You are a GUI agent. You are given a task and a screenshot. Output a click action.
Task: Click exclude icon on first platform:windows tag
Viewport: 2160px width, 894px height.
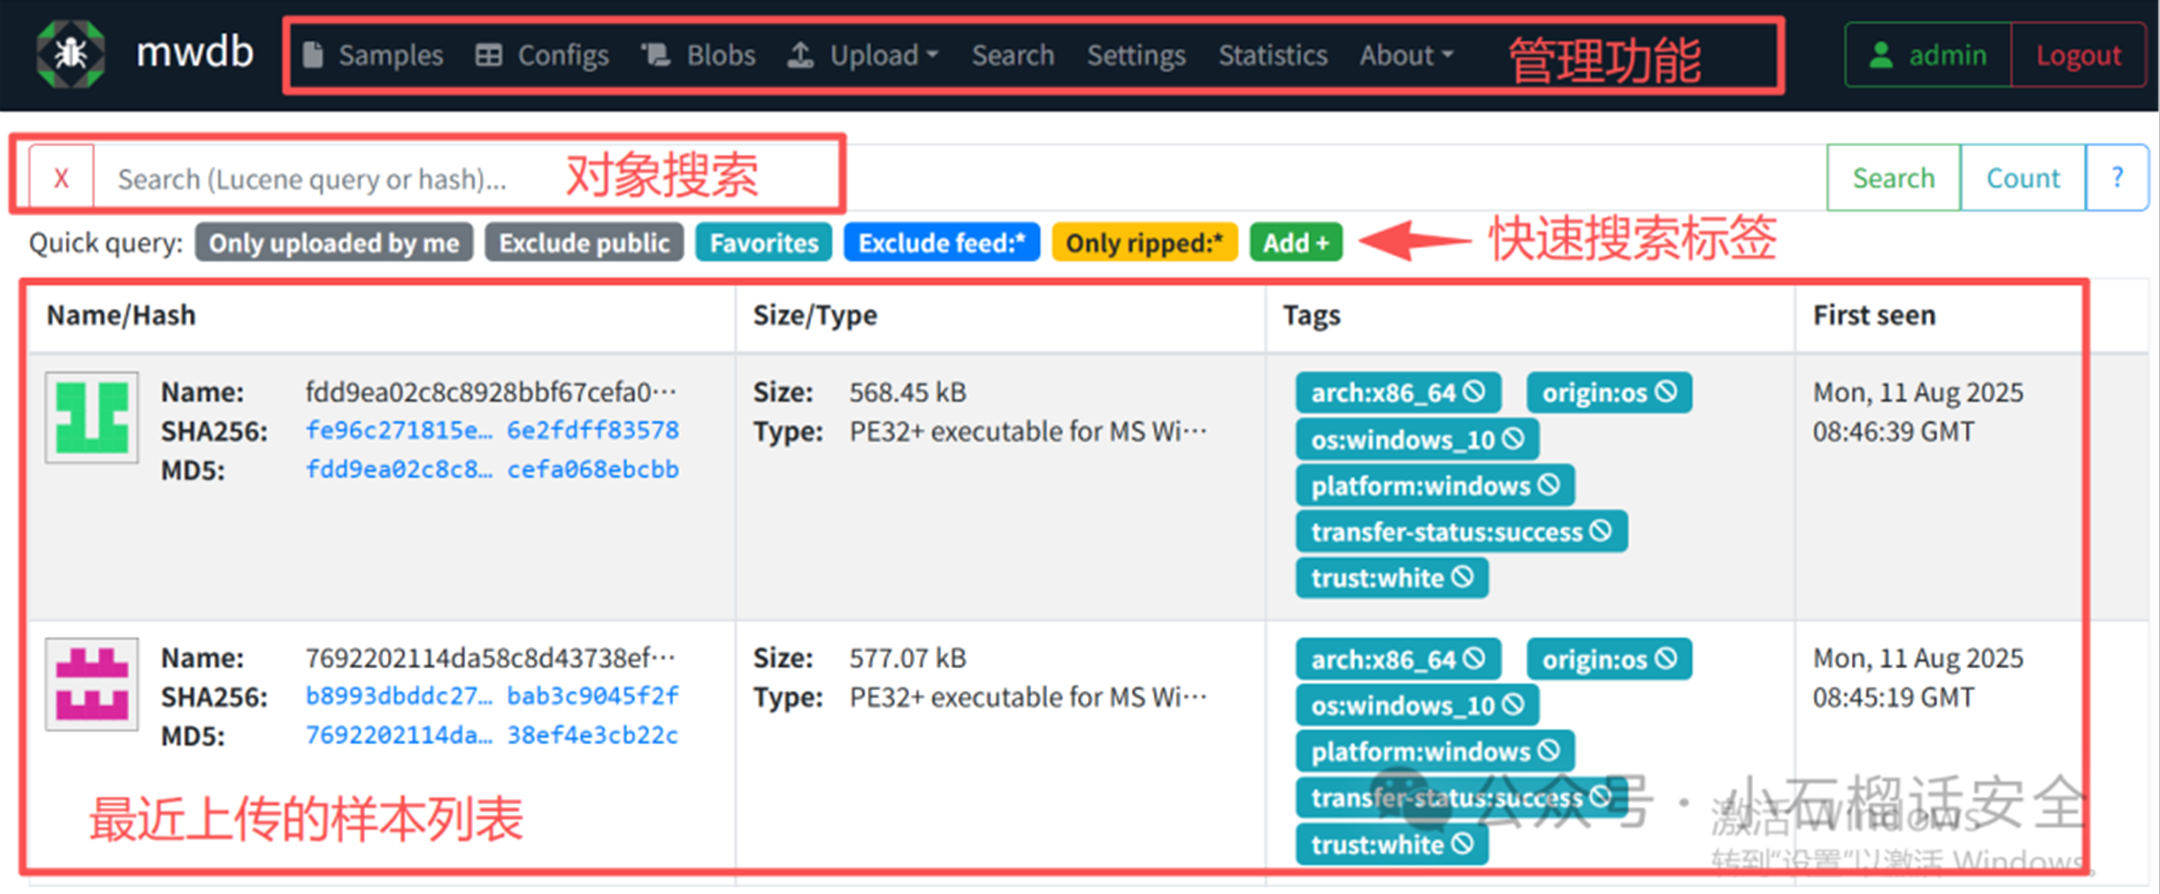pos(1549,485)
